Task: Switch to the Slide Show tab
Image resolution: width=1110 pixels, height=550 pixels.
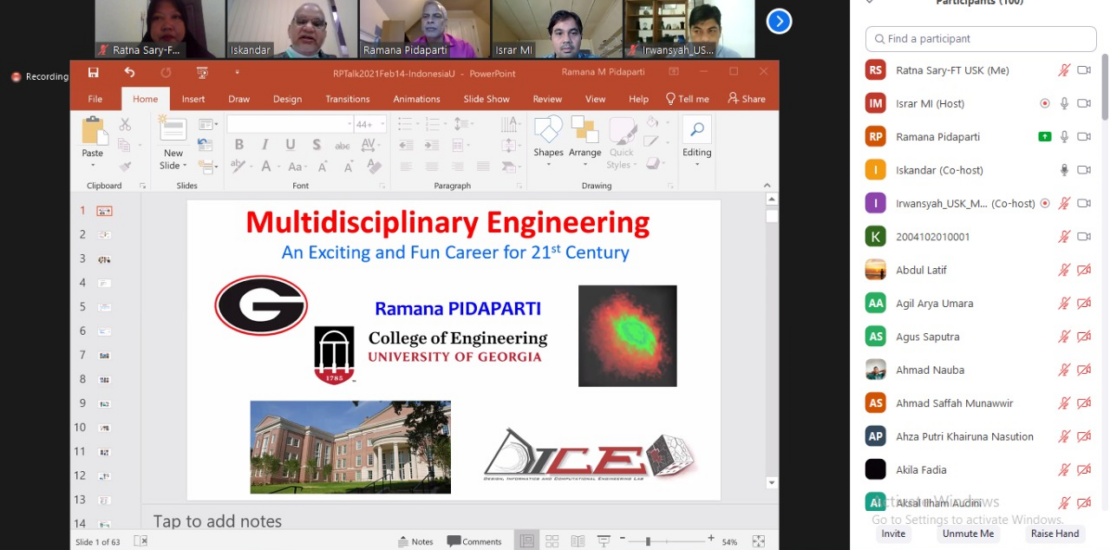Action: (x=486, y=99)
